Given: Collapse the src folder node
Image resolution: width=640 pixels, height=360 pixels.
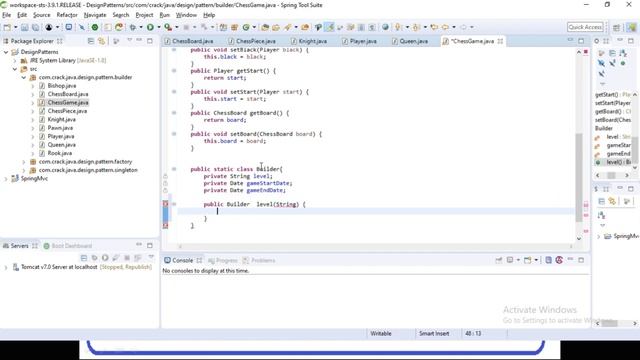Looking at the screenshot, I should click(15, 69).
